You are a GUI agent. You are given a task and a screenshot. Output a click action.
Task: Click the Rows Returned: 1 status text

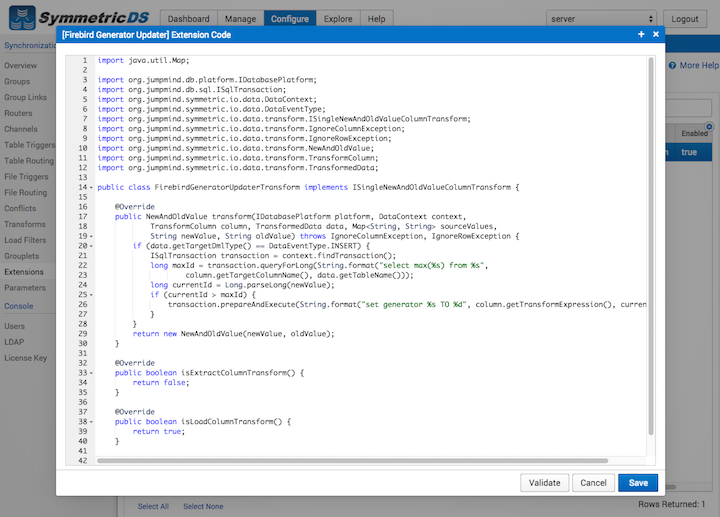pos(671,504)
